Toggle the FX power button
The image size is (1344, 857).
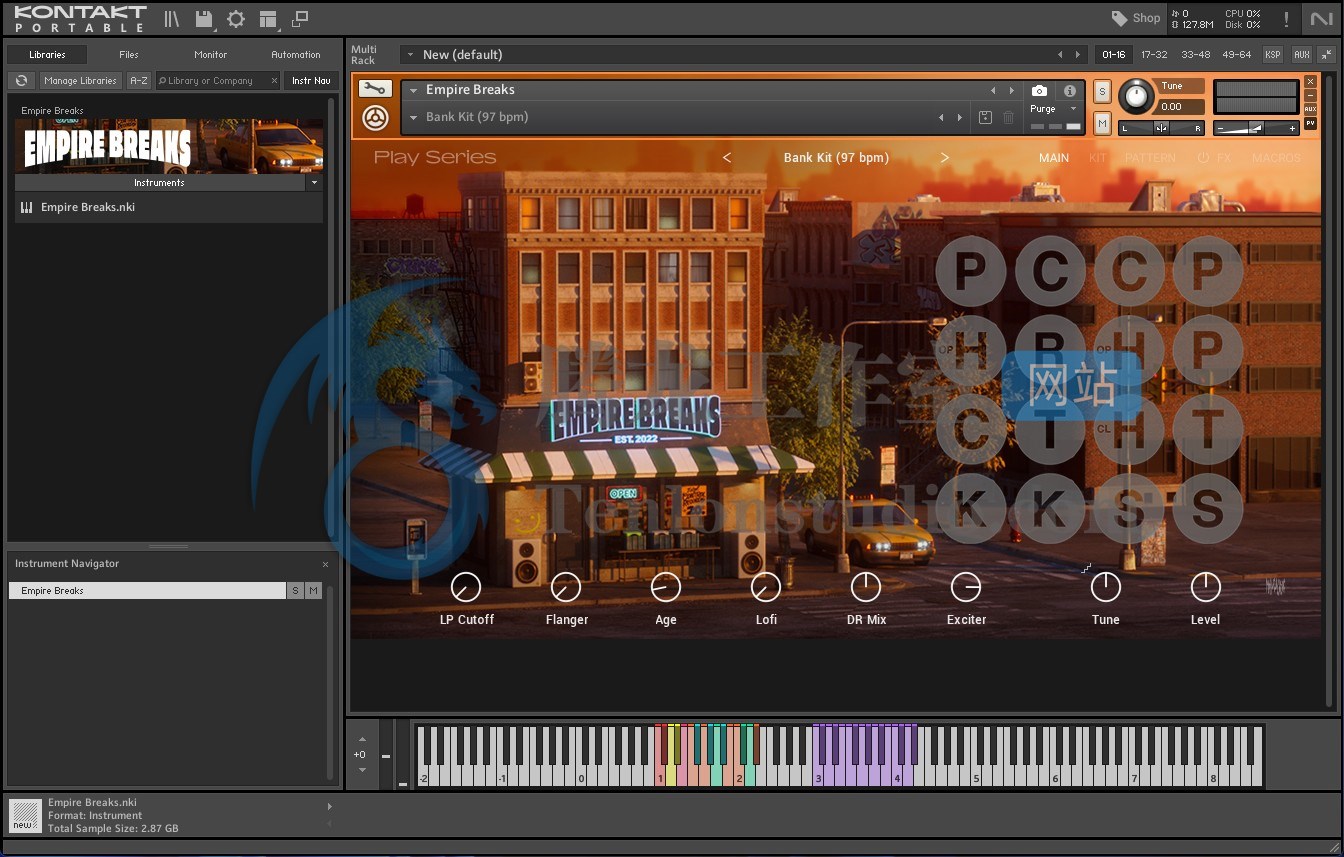point(1203,158)
